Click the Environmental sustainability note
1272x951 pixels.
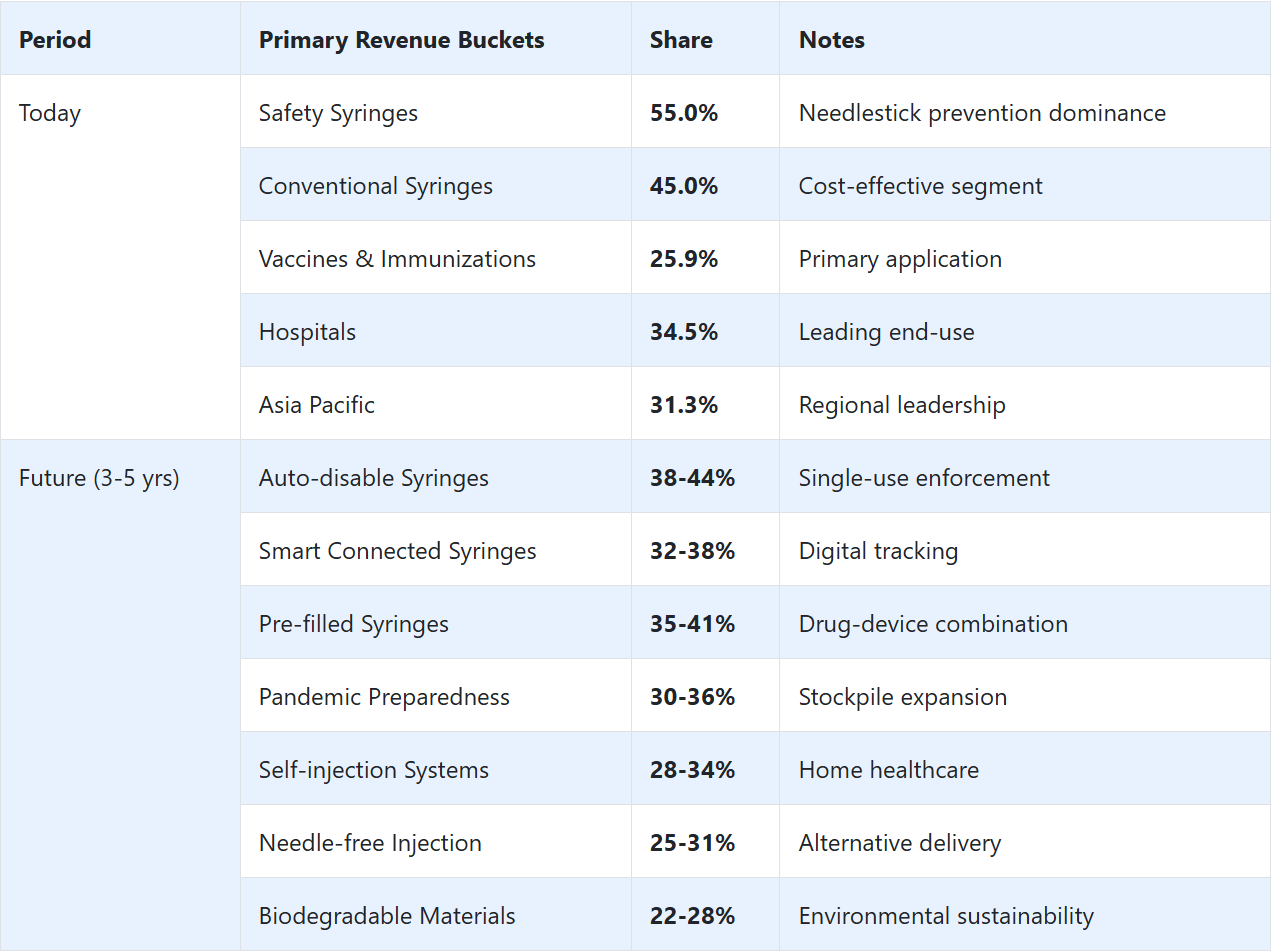click(946, 916)
